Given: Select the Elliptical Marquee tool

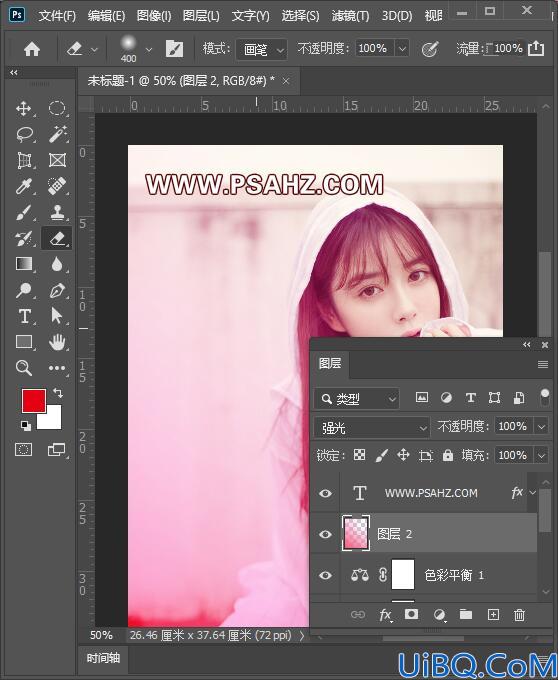Looking at the screenshot, I should coord(57,108).
